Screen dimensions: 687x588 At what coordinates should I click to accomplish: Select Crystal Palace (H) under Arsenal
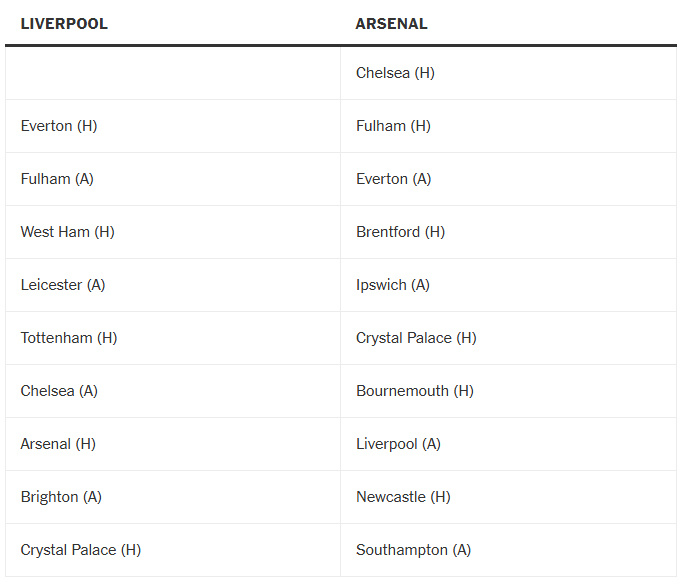[416, 338]
